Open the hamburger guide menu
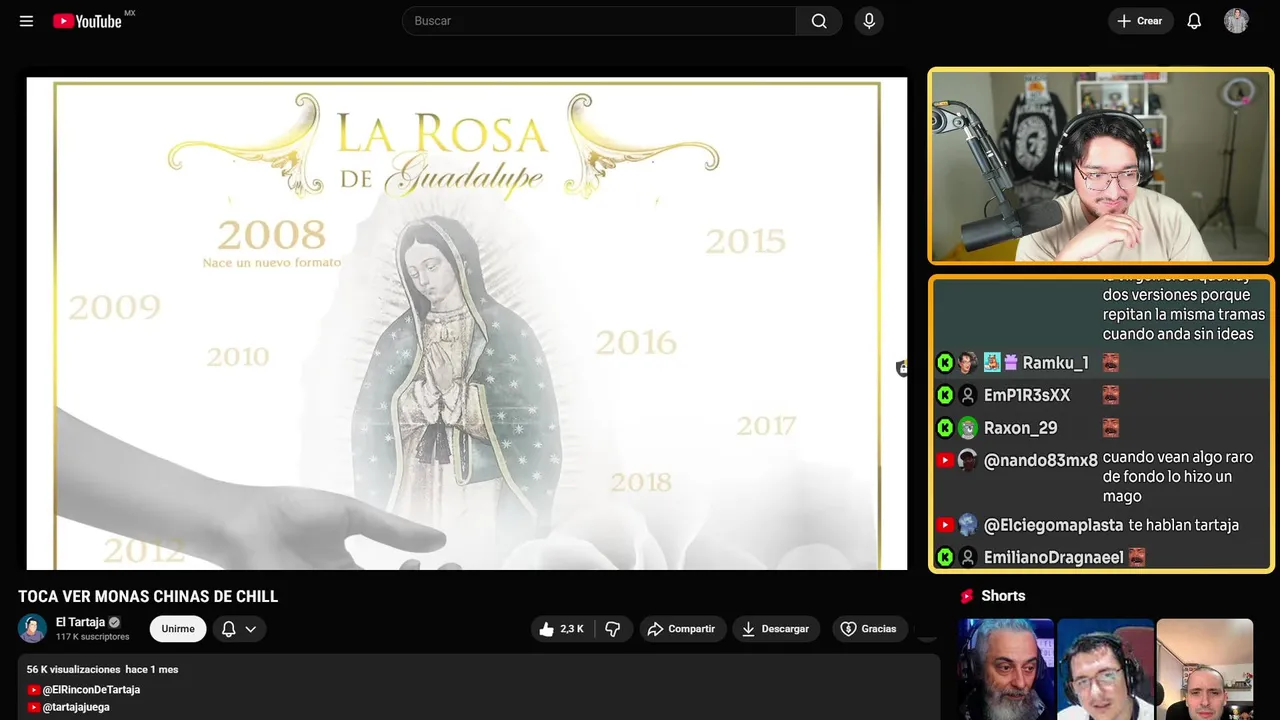 pos(26,21)
